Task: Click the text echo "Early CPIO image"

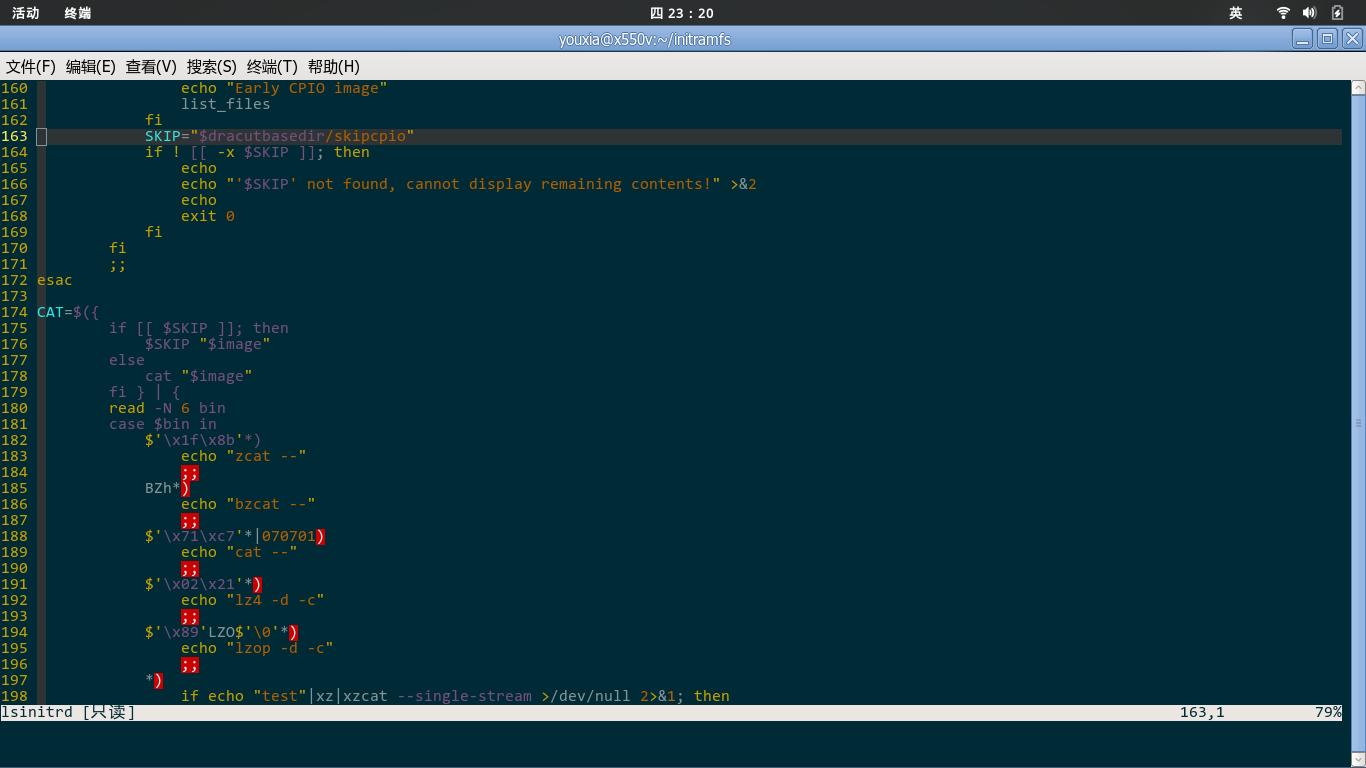Action: (x=284, y=88)
